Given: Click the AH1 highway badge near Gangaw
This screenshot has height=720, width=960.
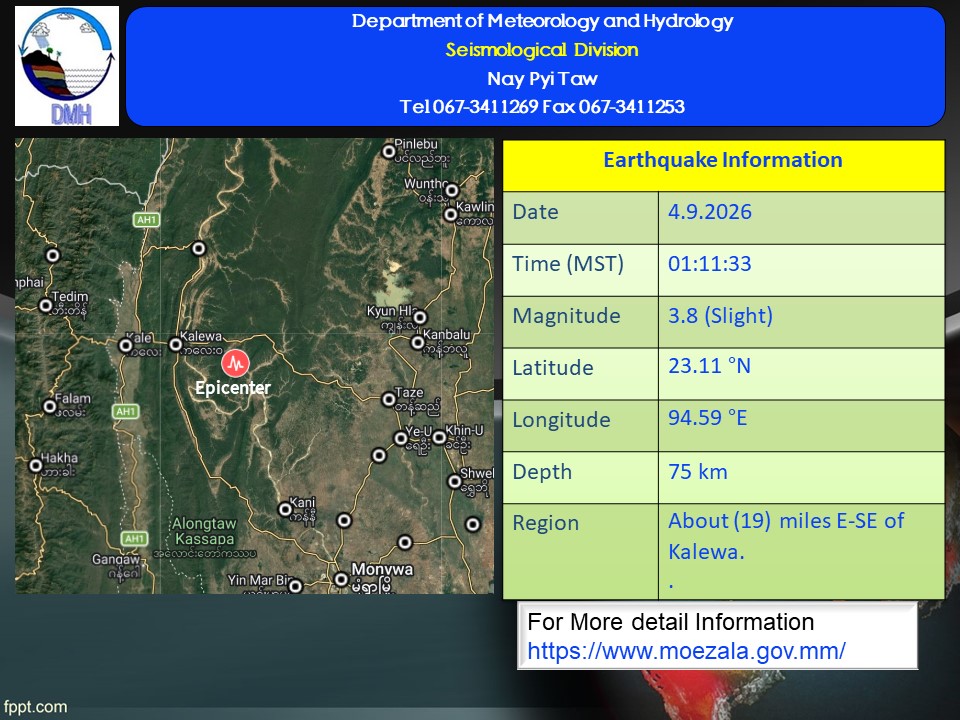Looking at the screenshot, I should [x=134, y=538].
